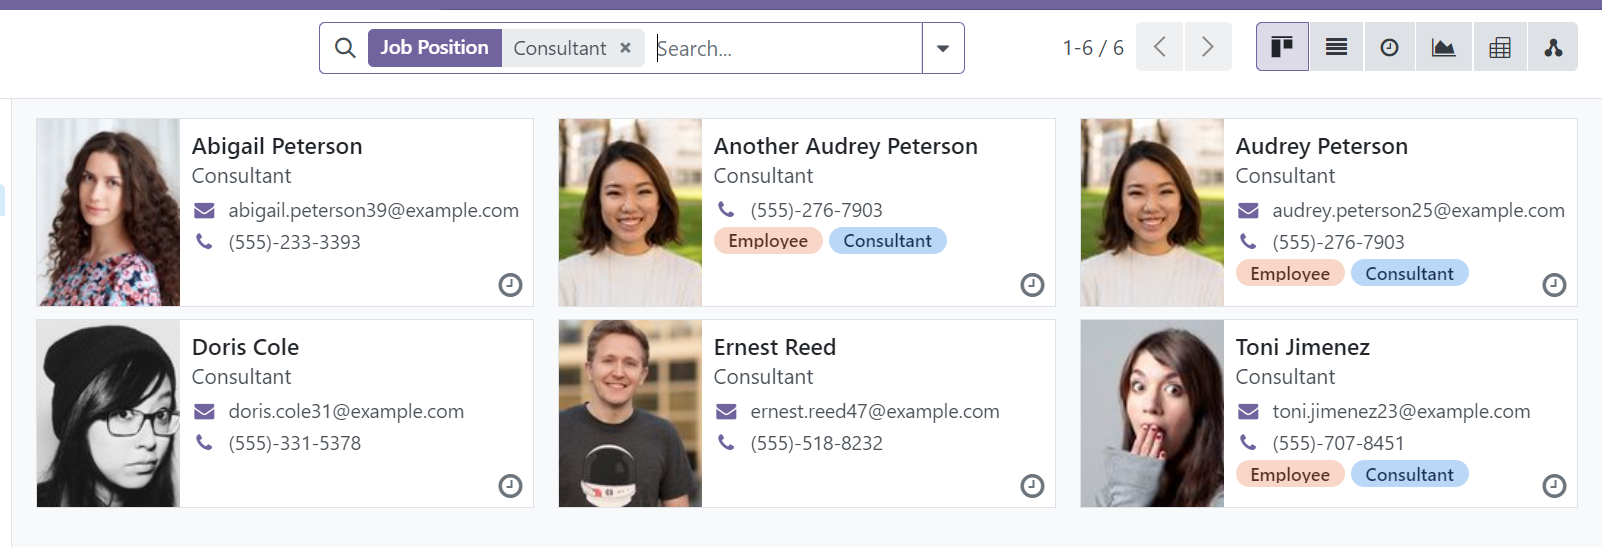Image resolution: width=1602 pixels, height=547 pixels.
Task: Open activity clock on Ernest Reed card
Action: point(1032,486)
